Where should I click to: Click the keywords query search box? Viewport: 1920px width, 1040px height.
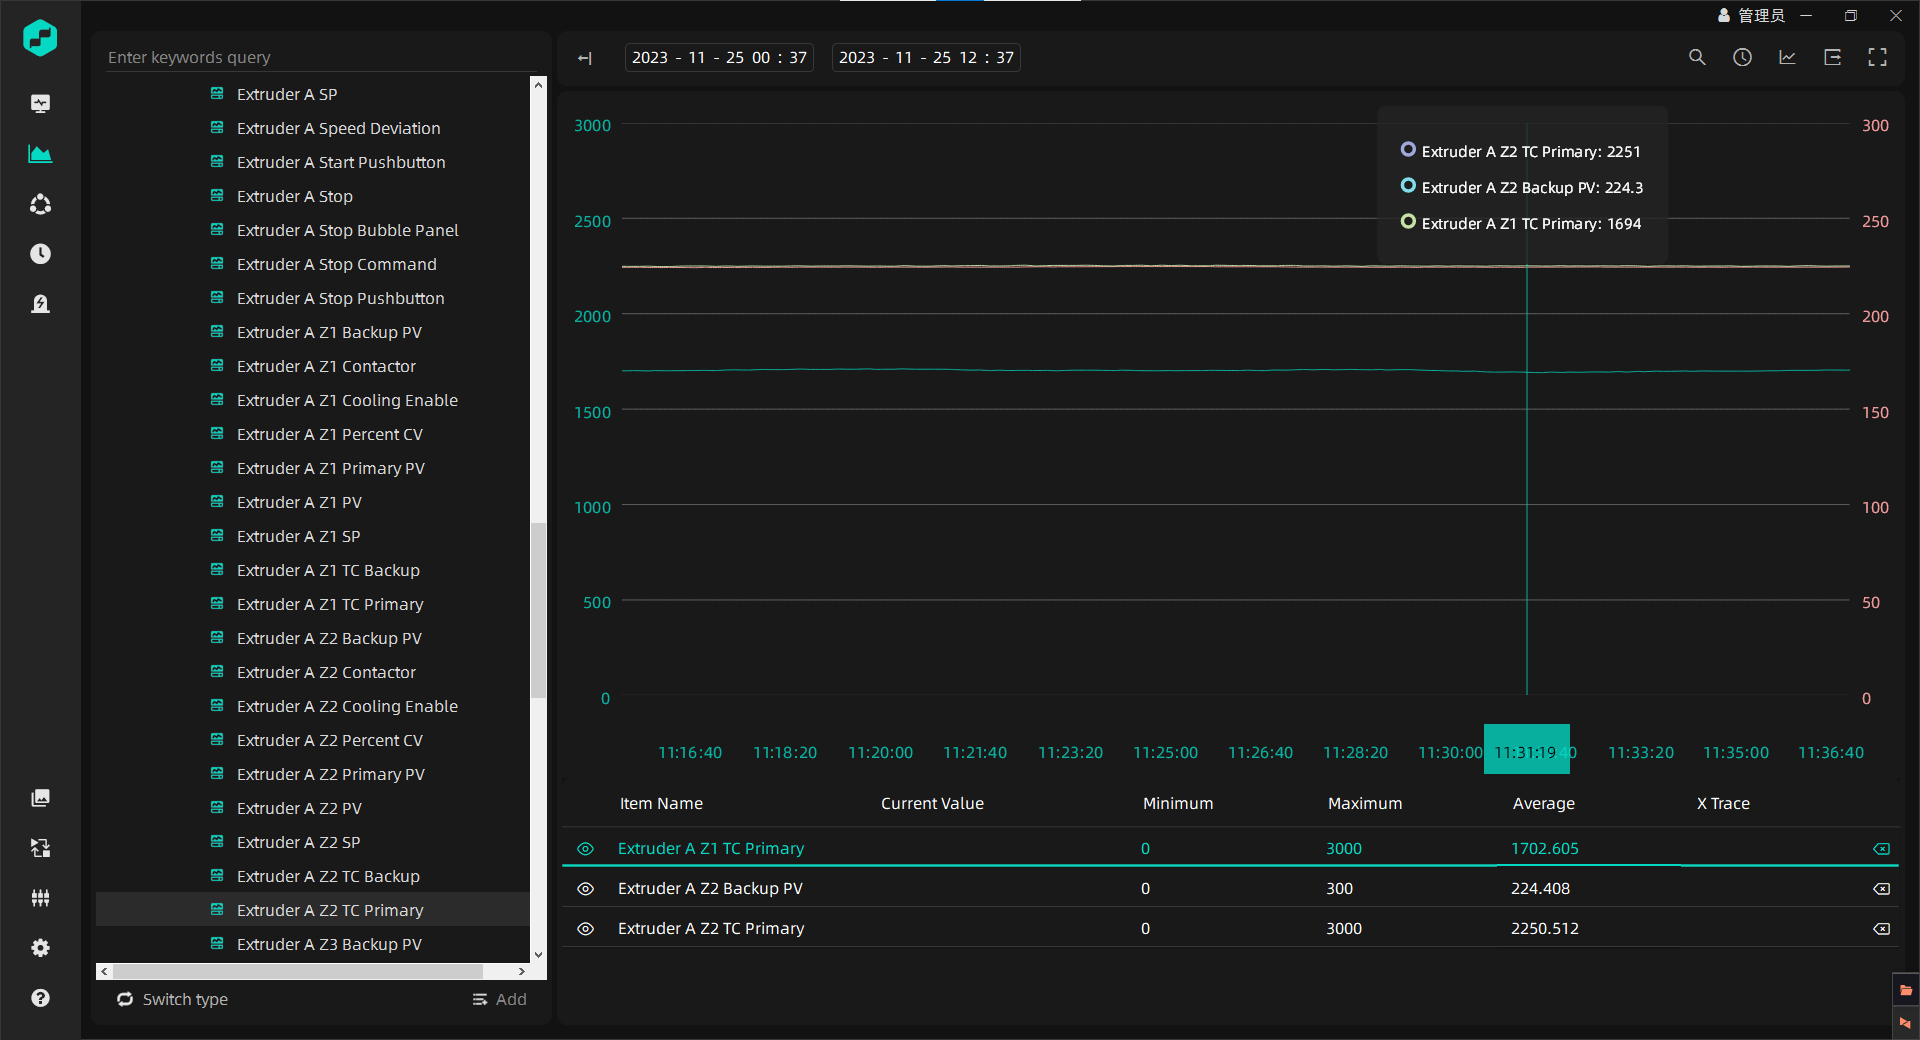coord(320,57)
